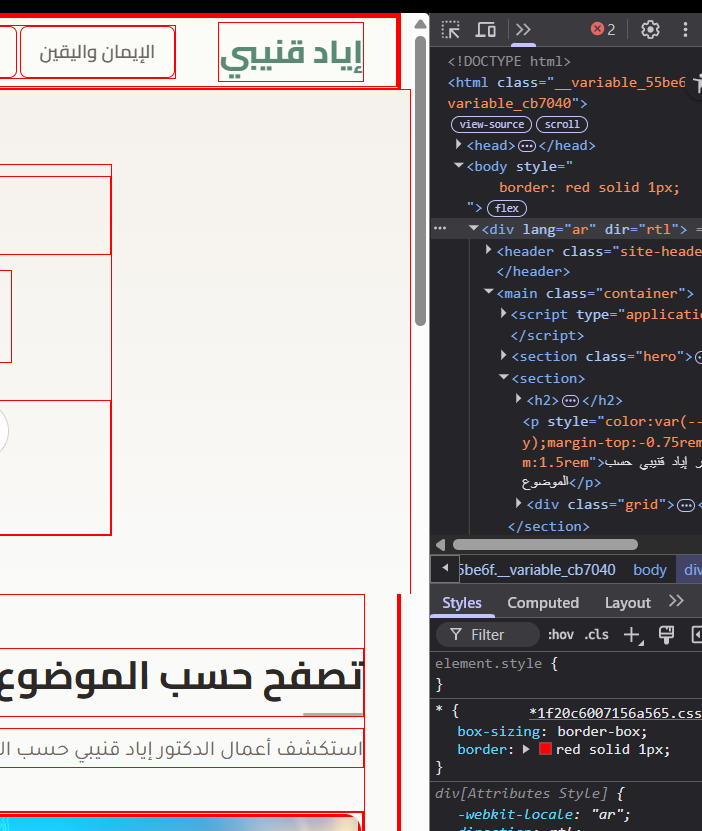The width and height of the screenshot is (702, 831).
Task: Toggle the computed styles sidebar icon
Action: pyautogui.click(x=697, y=634)
